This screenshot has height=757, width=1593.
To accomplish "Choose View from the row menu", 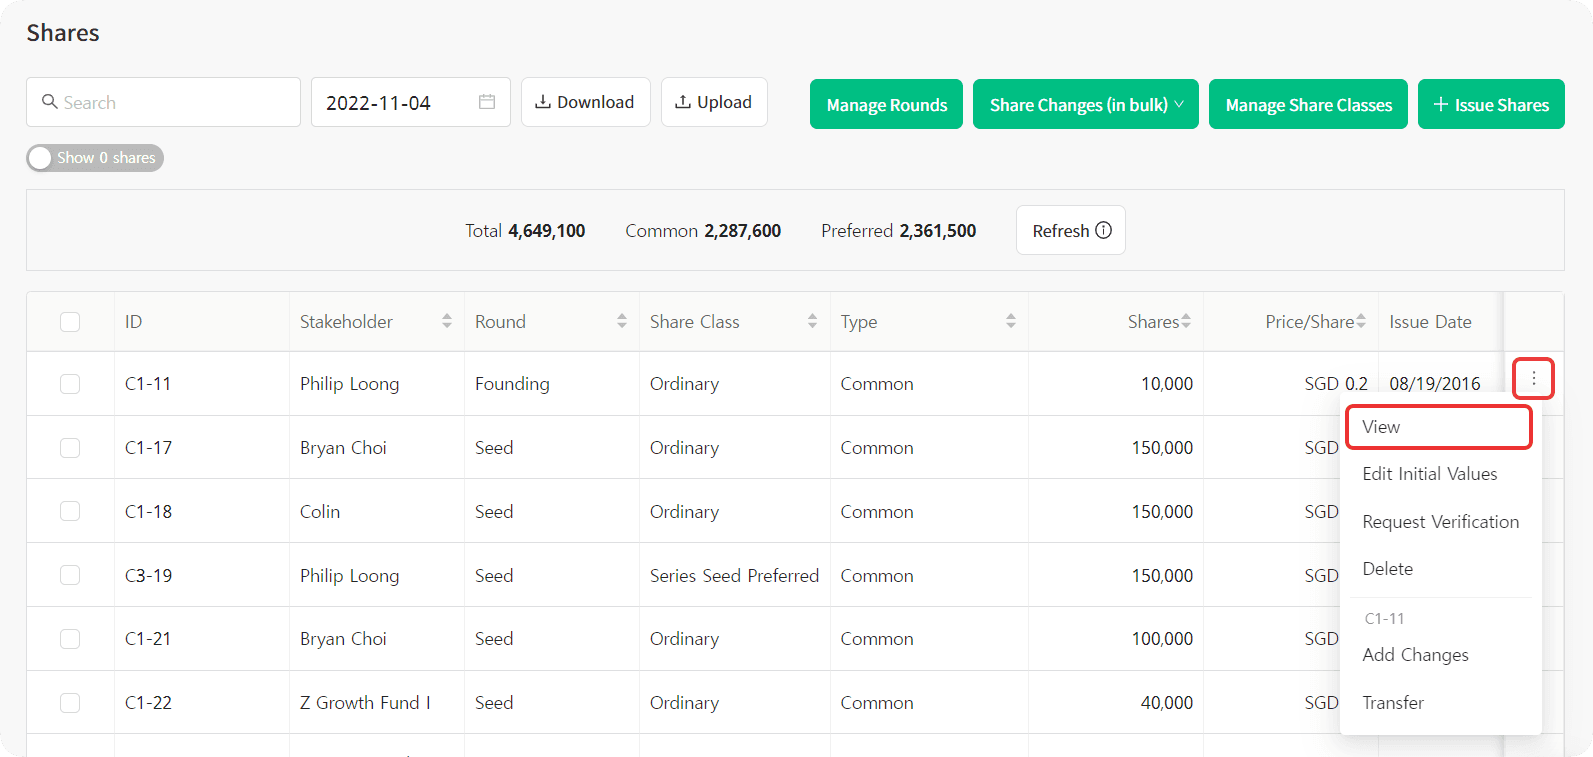I will tap(1438, 427).
